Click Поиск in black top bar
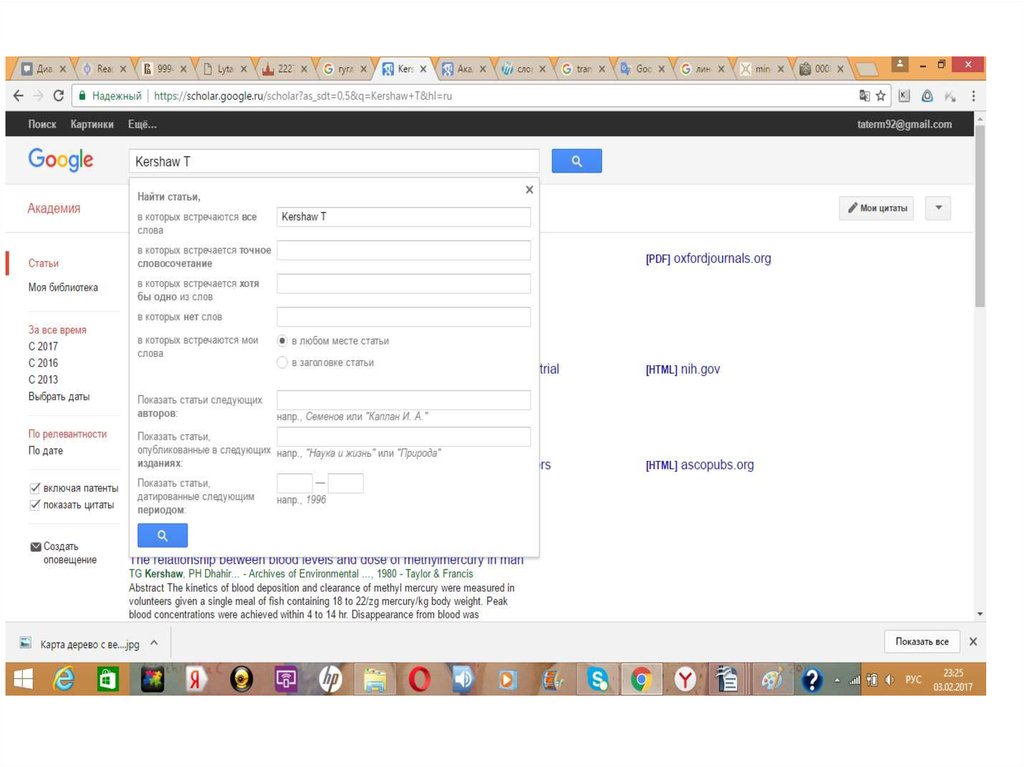Image resolution: width=1024 pixels, height=767 pixels. point(42,124)
